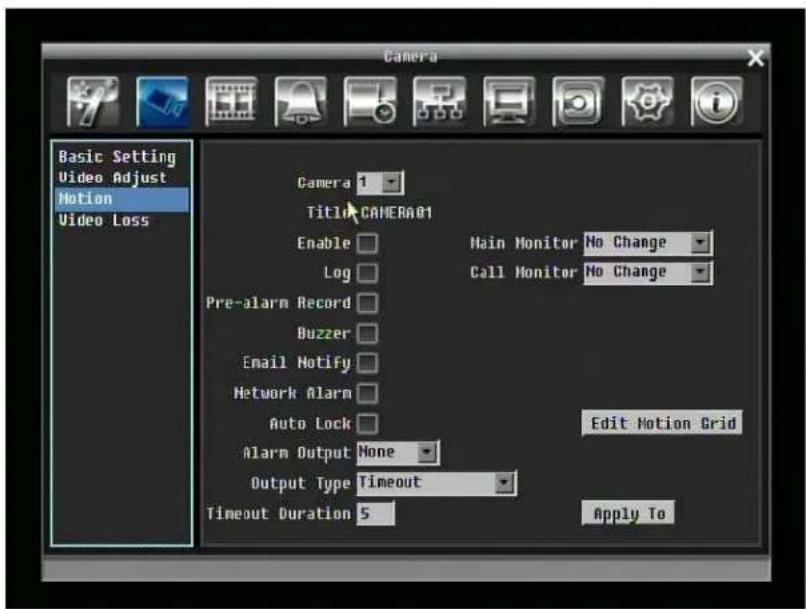Image resolution: width=806 pixels, height=609 pixels.
Task: Open the Display monitor icon
Action: pos(509,101)
